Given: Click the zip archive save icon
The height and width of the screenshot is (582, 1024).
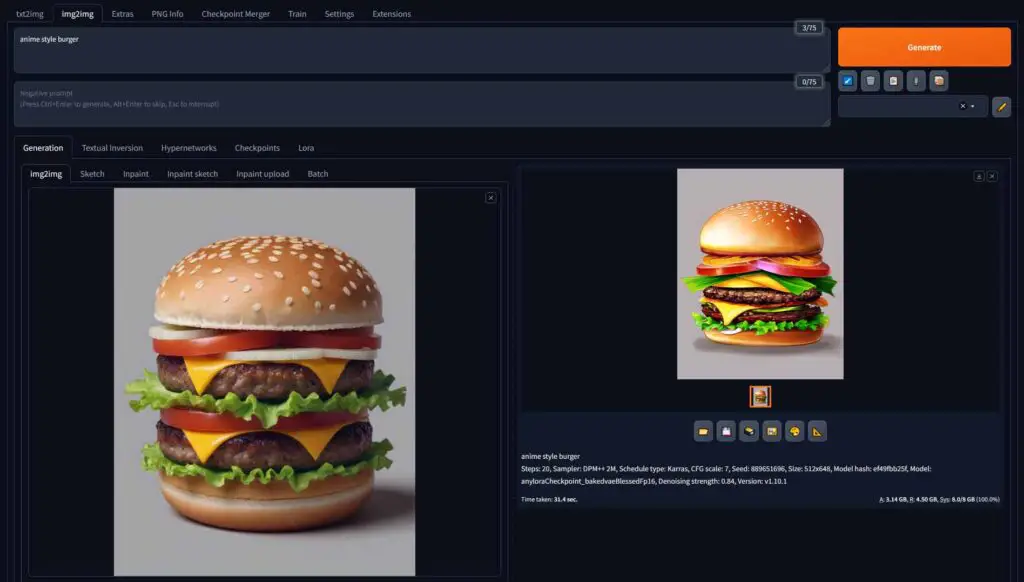Looking at the screenshot, I should point(749,431).
